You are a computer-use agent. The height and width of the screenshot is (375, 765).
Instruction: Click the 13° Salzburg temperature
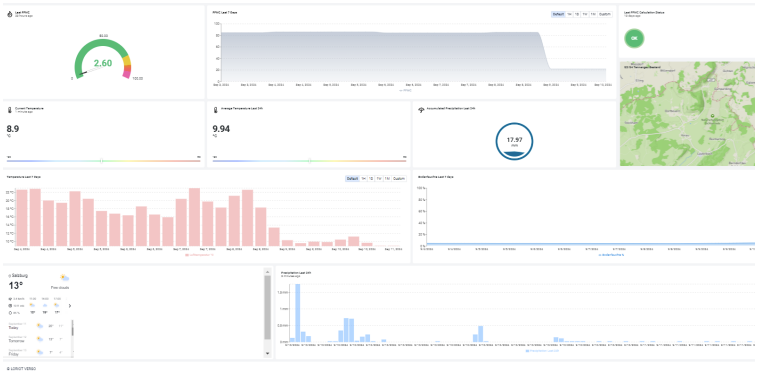[x=16, y=286]
